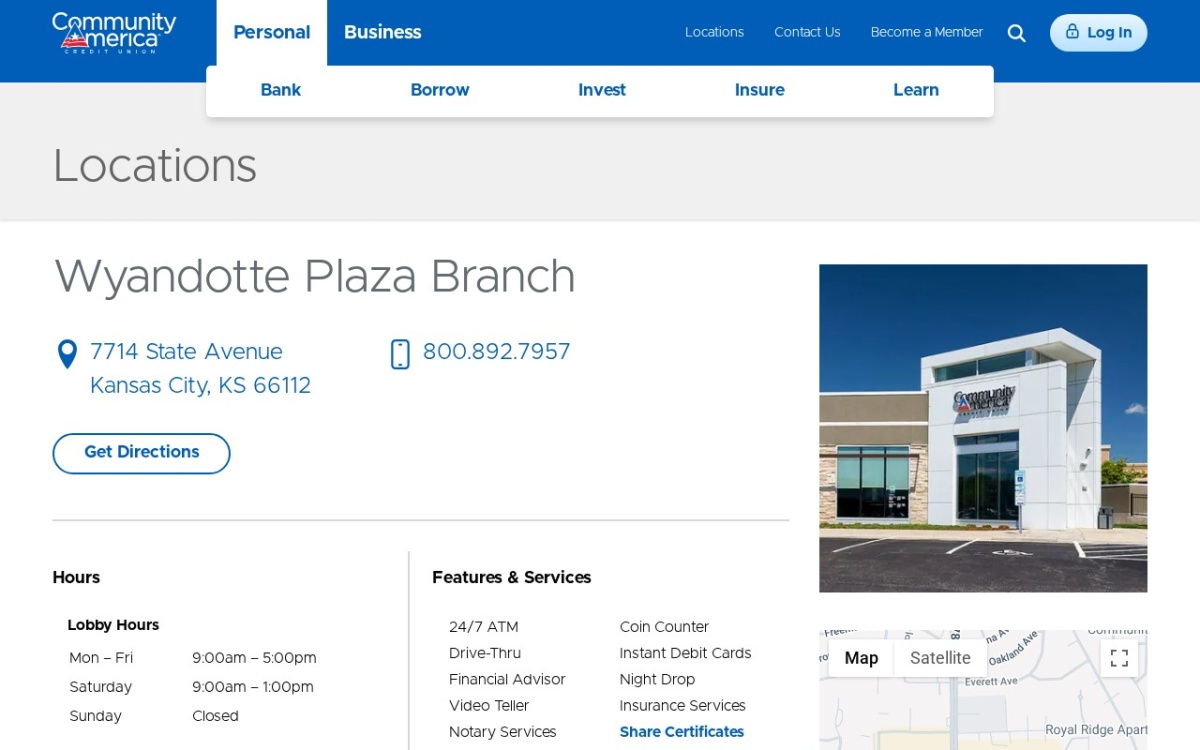Image resolution: width=1200 pixels, height=750 pixels.
Task: Click the Notary Services feature
Action: [503, 732]
